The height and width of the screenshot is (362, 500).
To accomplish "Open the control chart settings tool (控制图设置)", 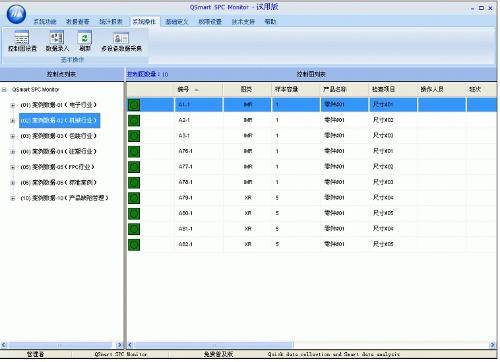I will [22, 41].
